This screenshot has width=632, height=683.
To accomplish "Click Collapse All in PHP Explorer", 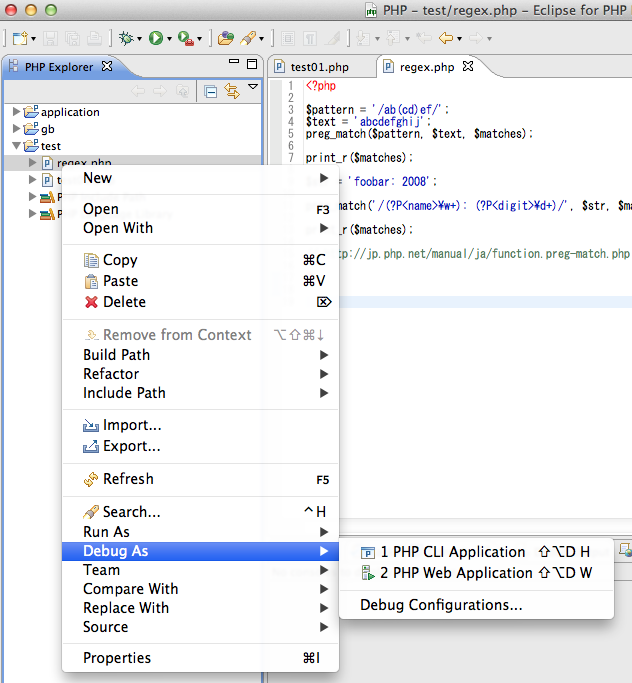I will [210, 91].
